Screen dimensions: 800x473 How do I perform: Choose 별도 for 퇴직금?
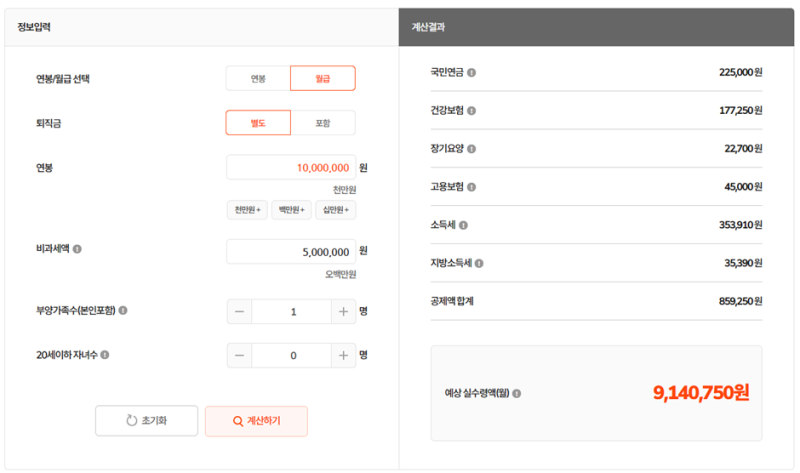[258, 123]
